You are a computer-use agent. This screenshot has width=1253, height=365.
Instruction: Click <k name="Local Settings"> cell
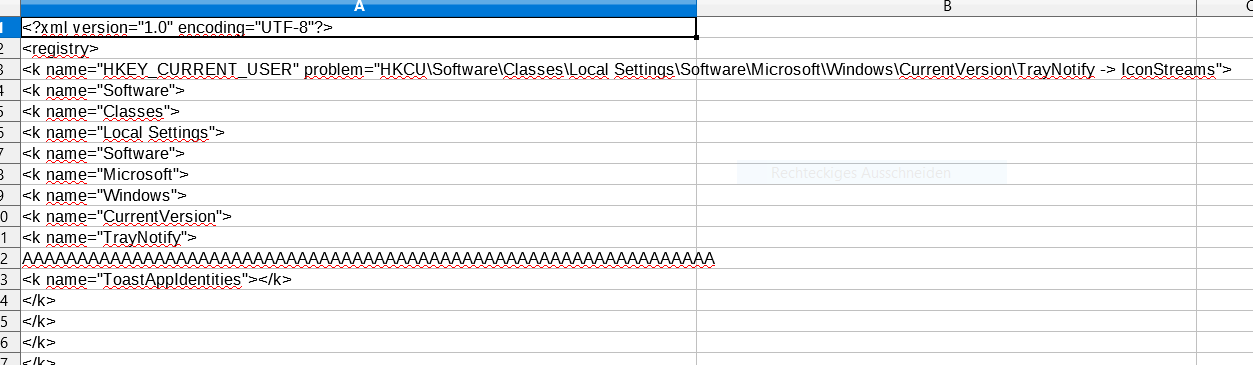pos(359,132)
